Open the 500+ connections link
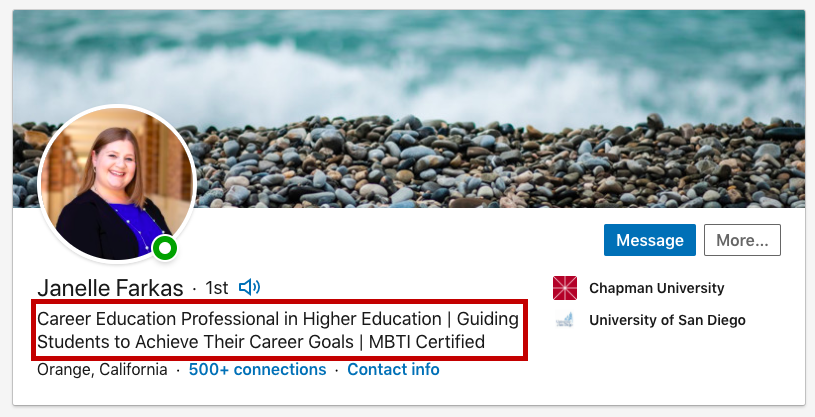 [x=257, y=369]
